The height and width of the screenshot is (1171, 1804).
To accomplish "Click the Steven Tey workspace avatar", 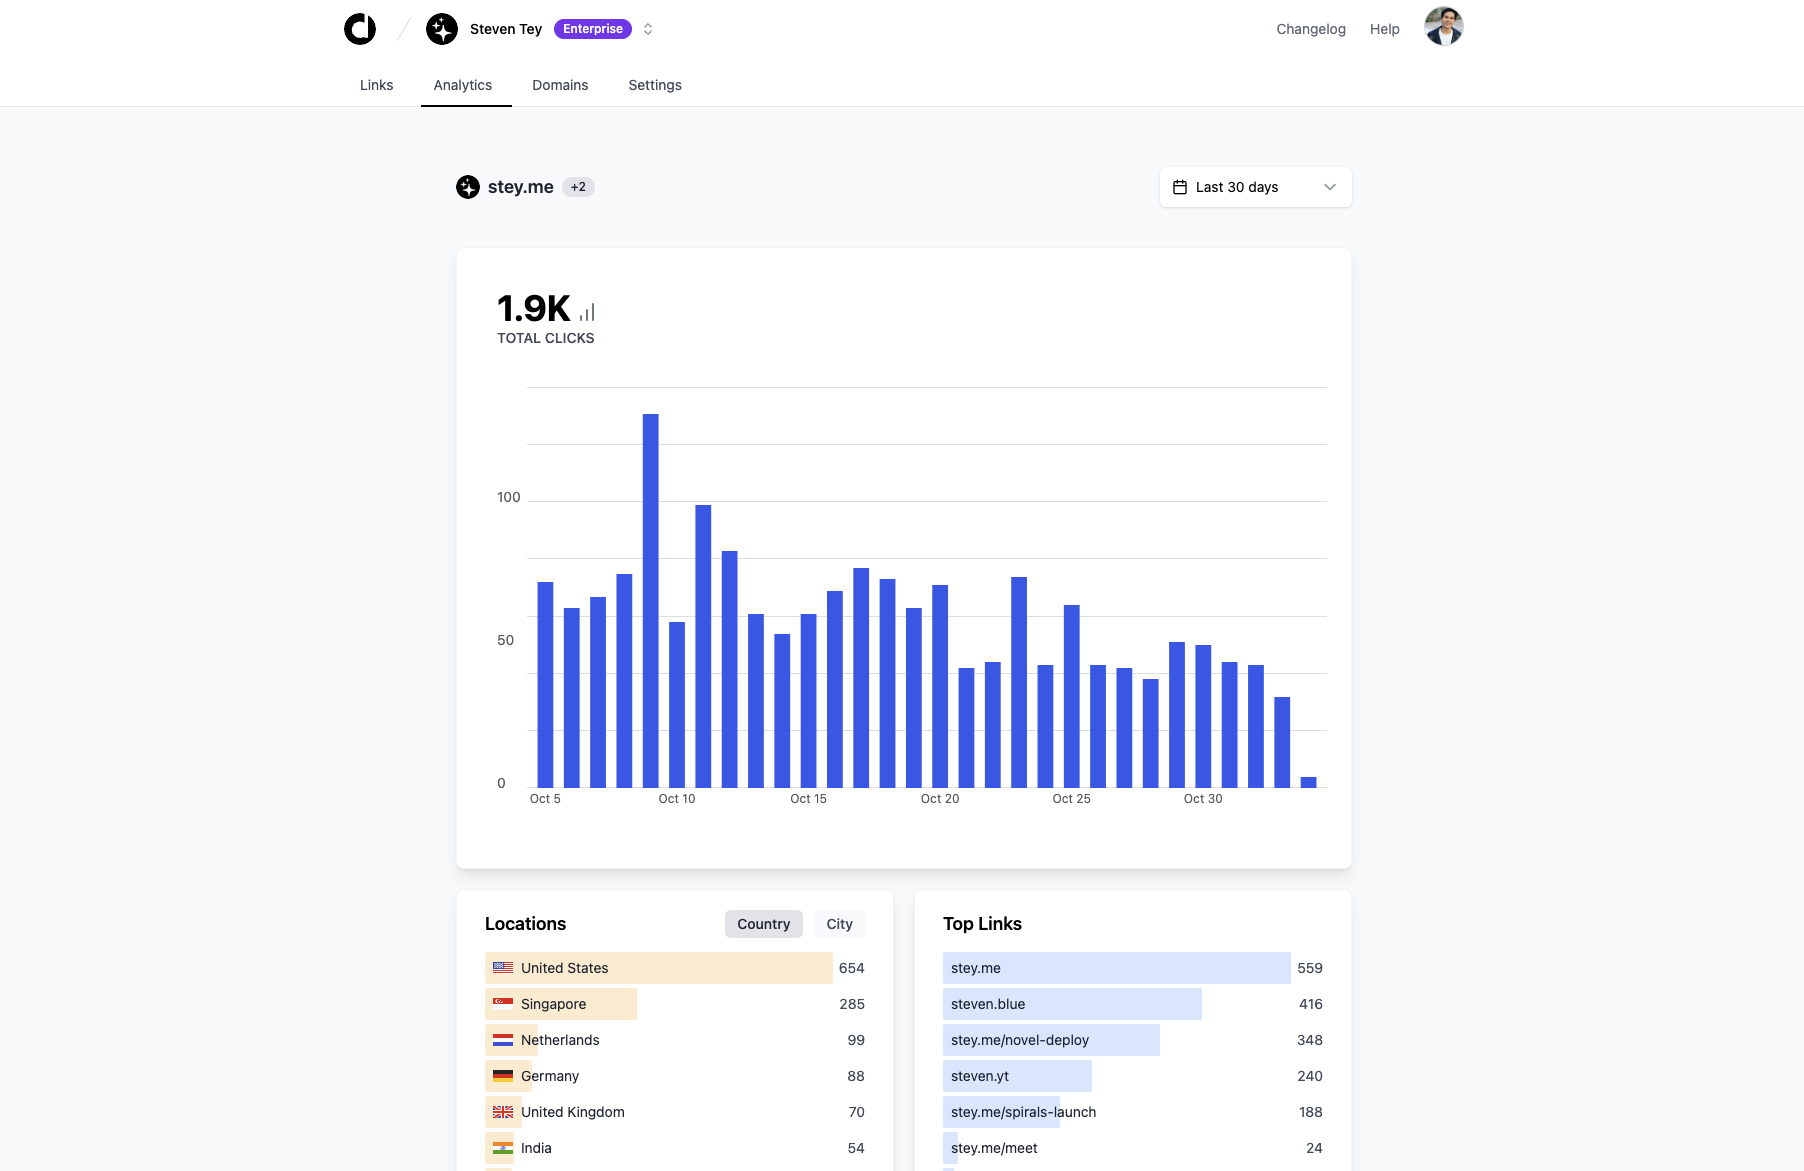I will [441, 29].
